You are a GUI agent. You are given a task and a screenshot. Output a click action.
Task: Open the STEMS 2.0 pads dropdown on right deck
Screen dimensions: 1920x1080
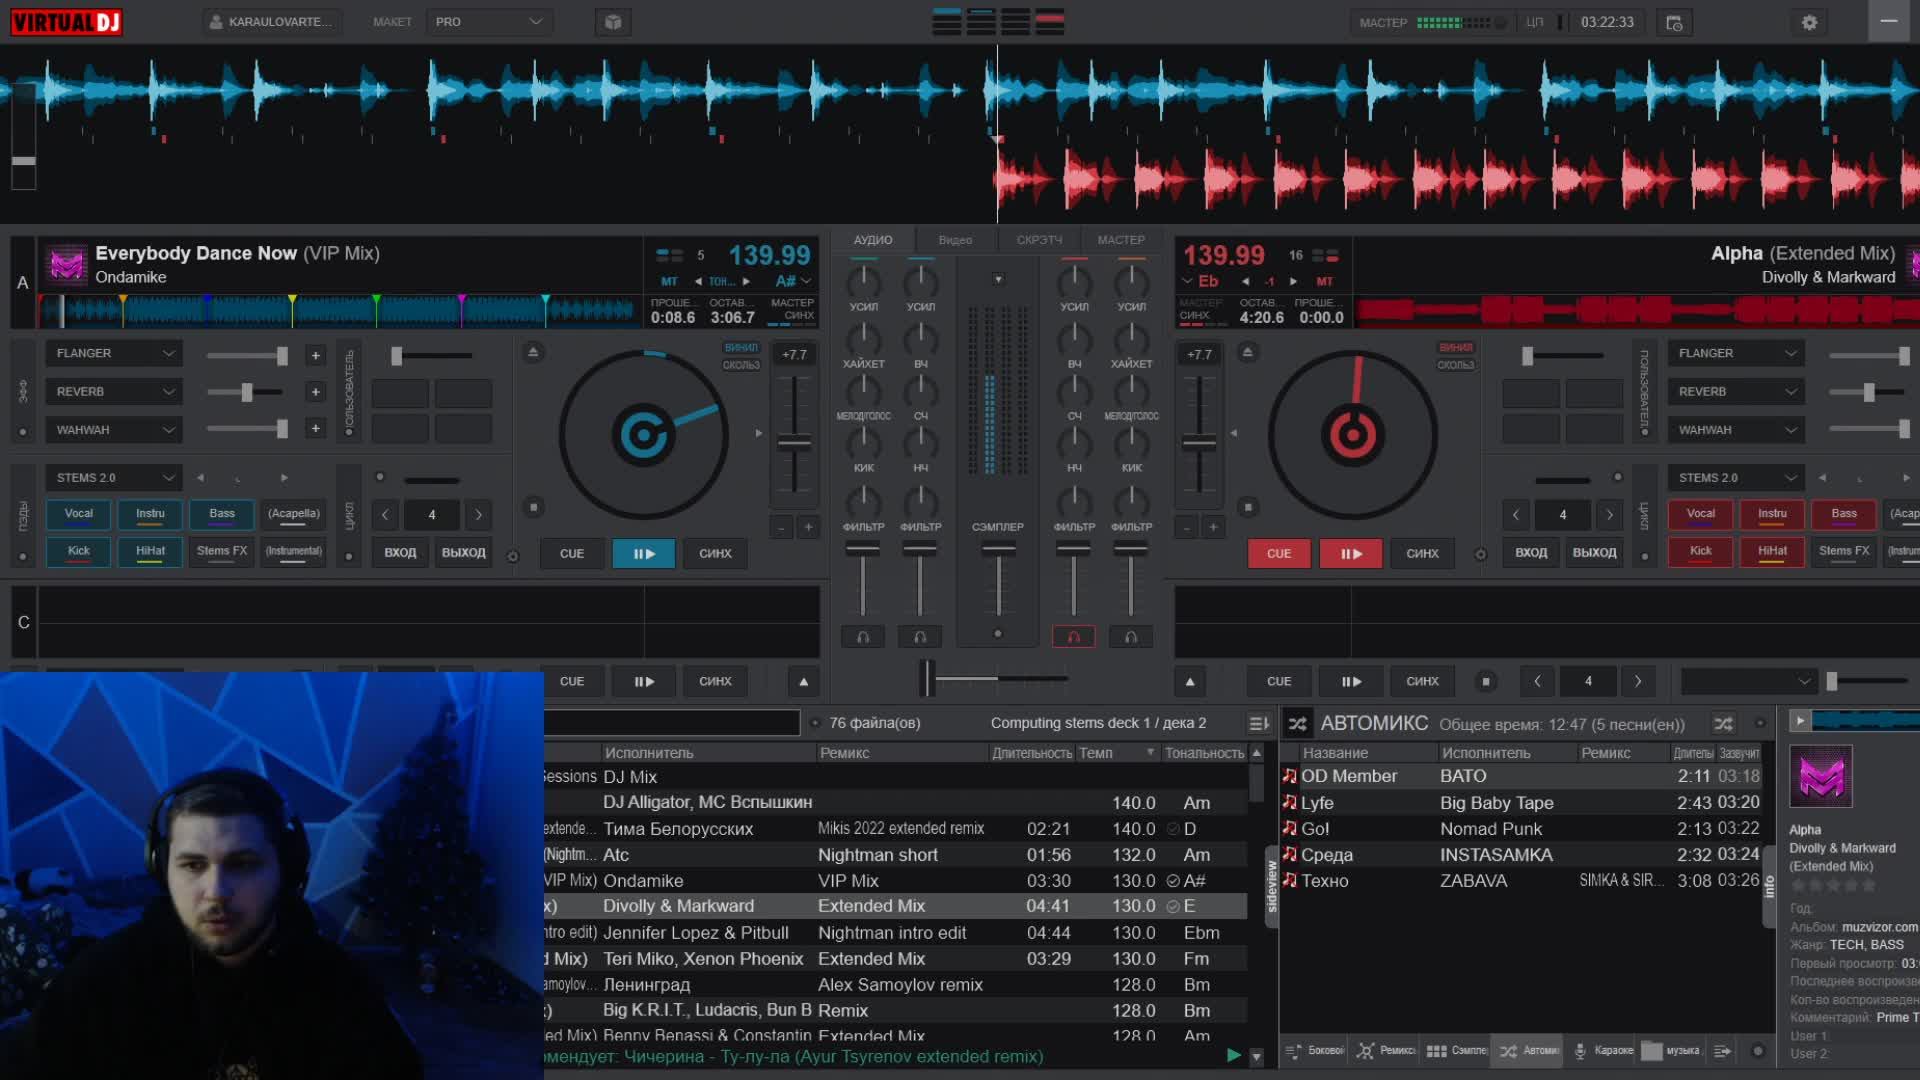[x=1735, y=478]
